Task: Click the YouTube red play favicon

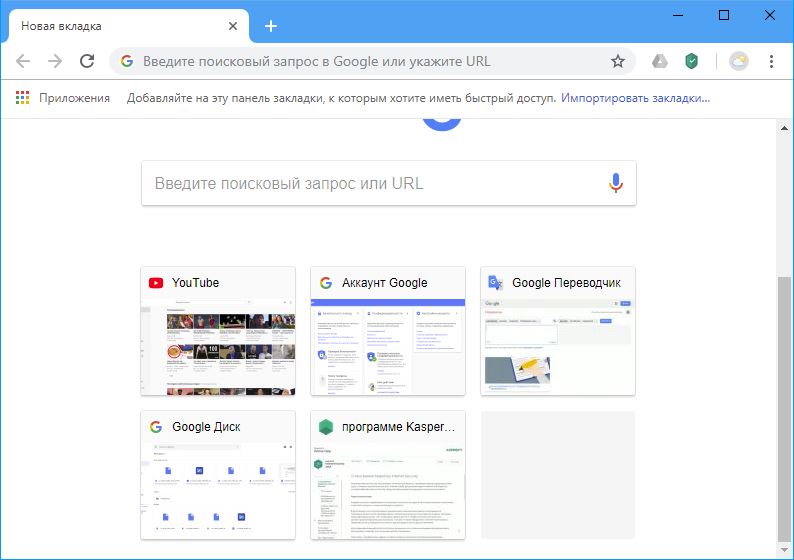Action: [x=156, y=283]
